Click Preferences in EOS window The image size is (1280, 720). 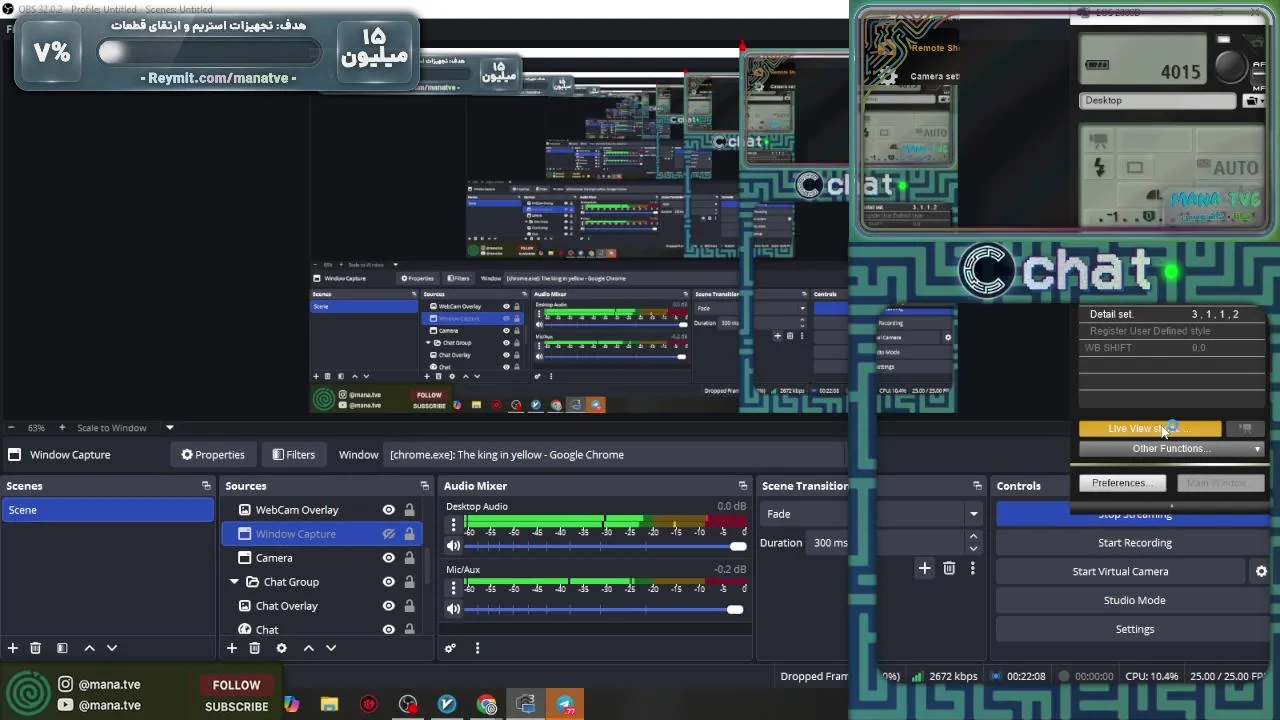tap(1121, 483)
